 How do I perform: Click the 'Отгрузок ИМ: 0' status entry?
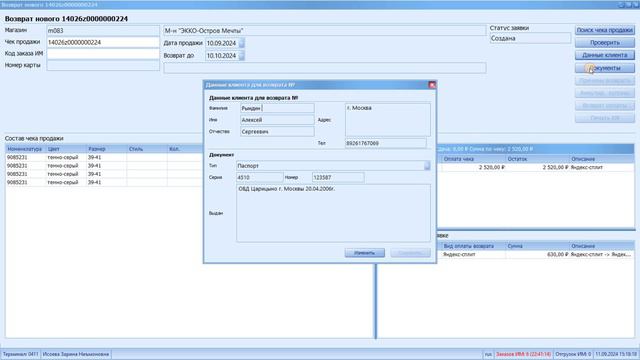[573, 354]
